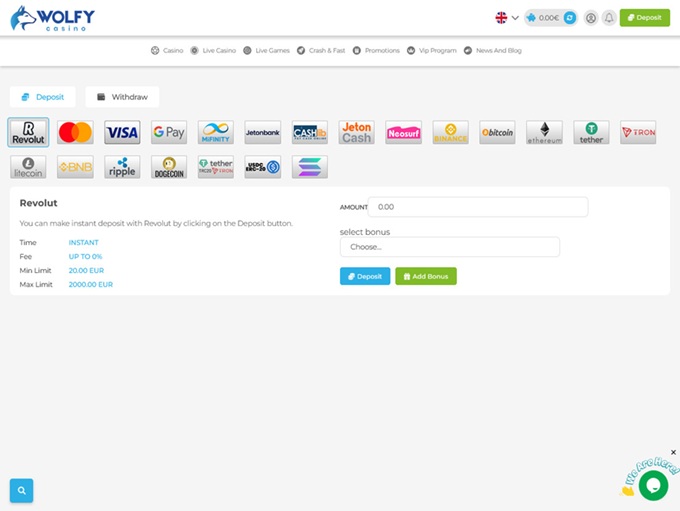
Task: Select Neosurf payment option
Action: (403, 132)
